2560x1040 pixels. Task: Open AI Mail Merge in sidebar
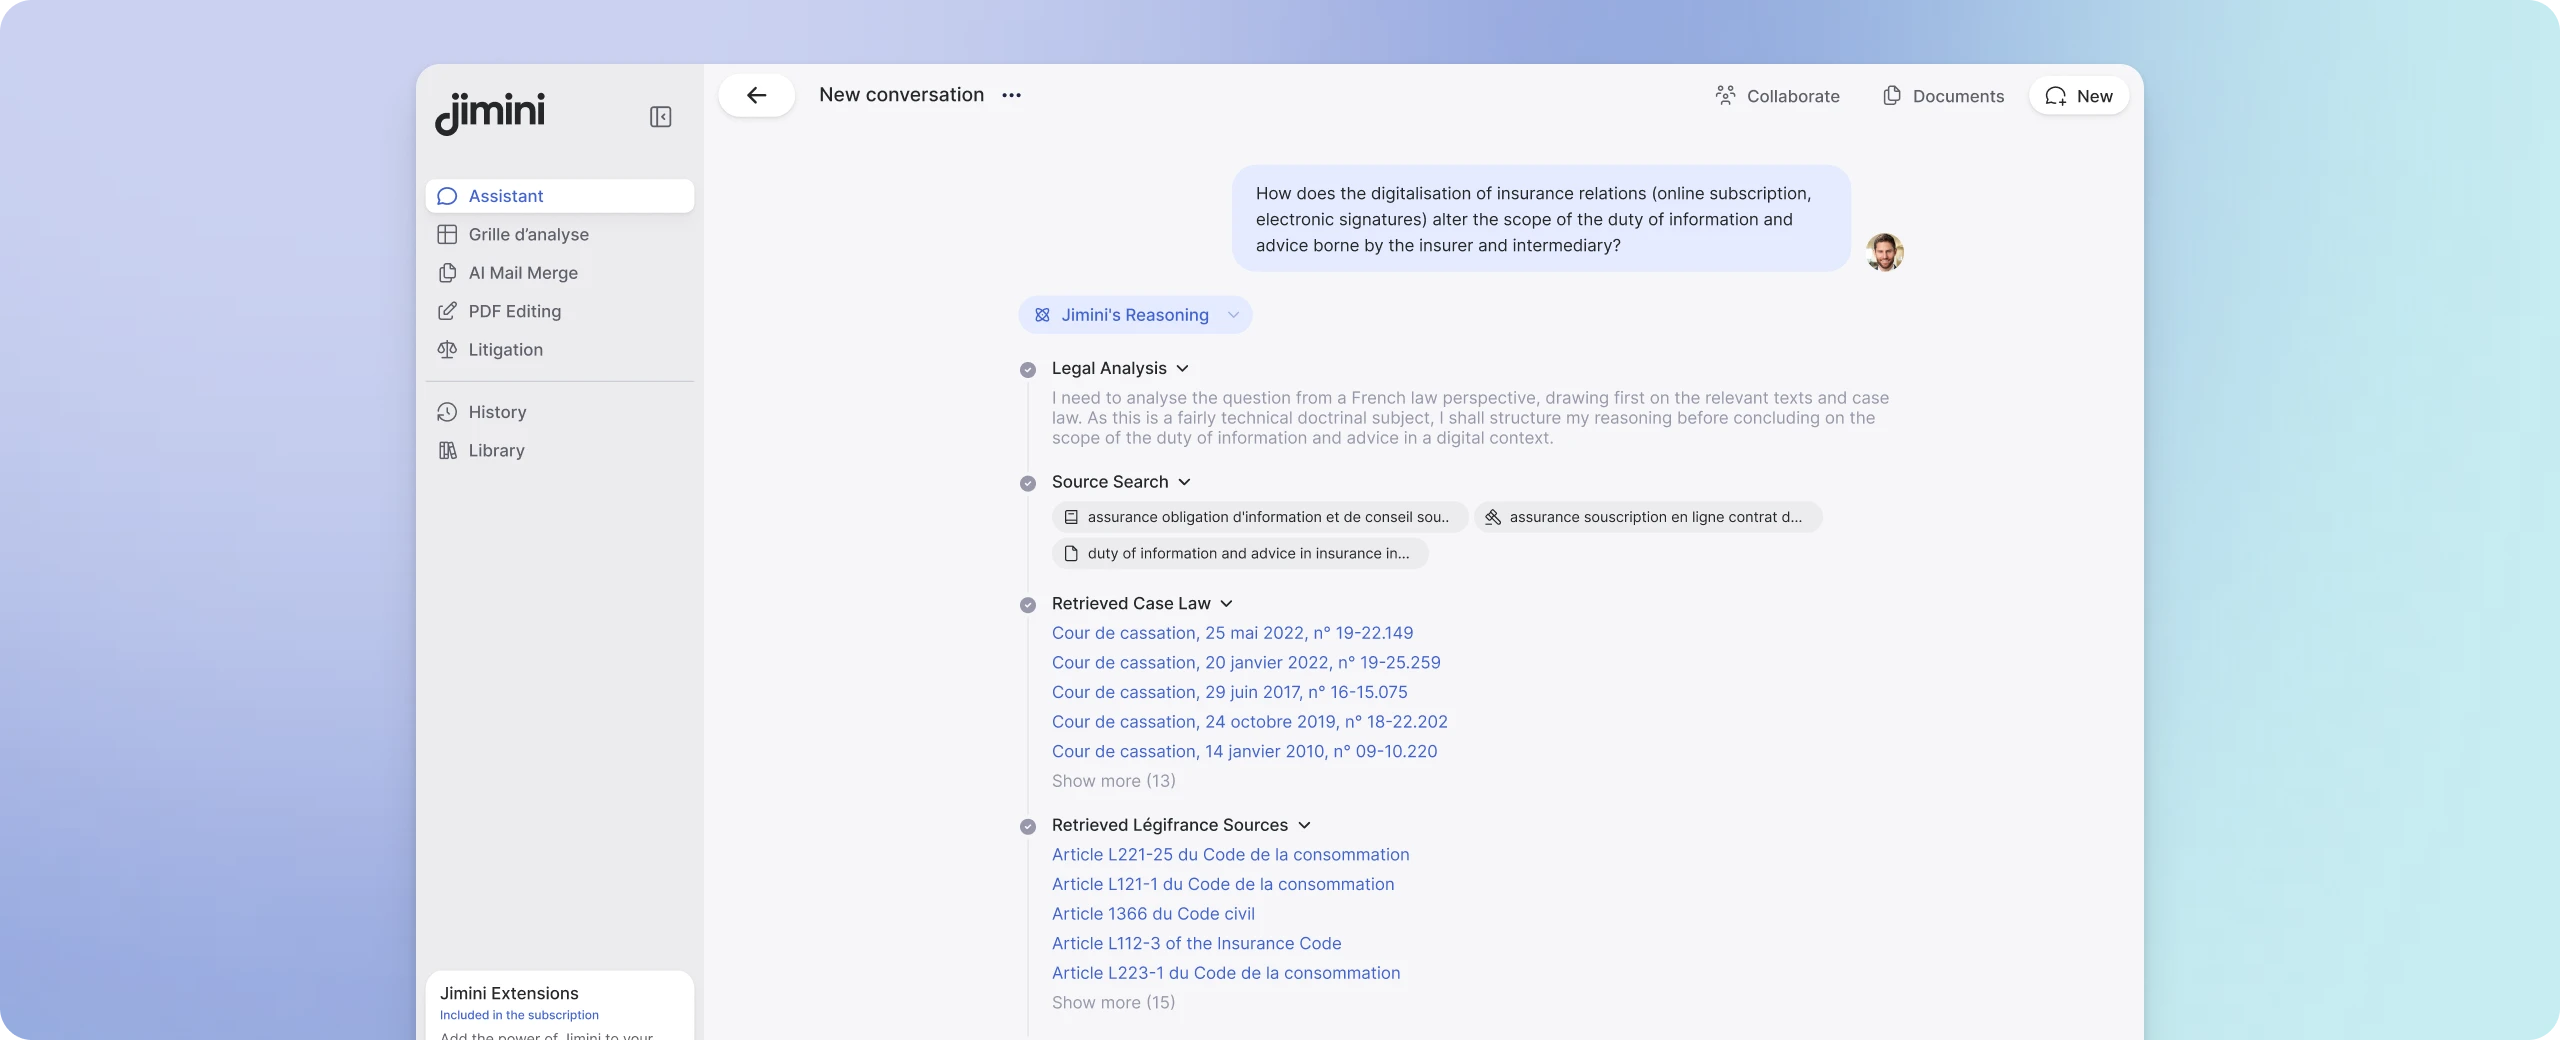coord(560,273)
